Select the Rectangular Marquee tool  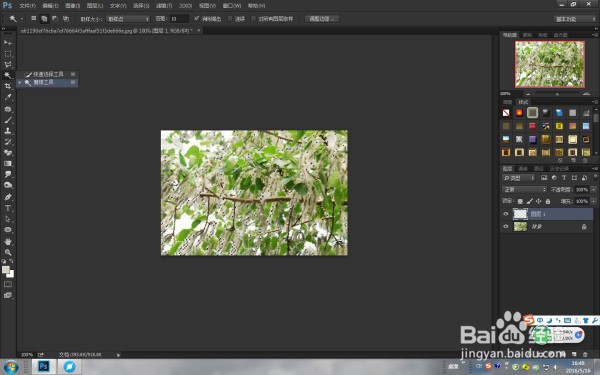pyautogui.click(x=8, y=54)
